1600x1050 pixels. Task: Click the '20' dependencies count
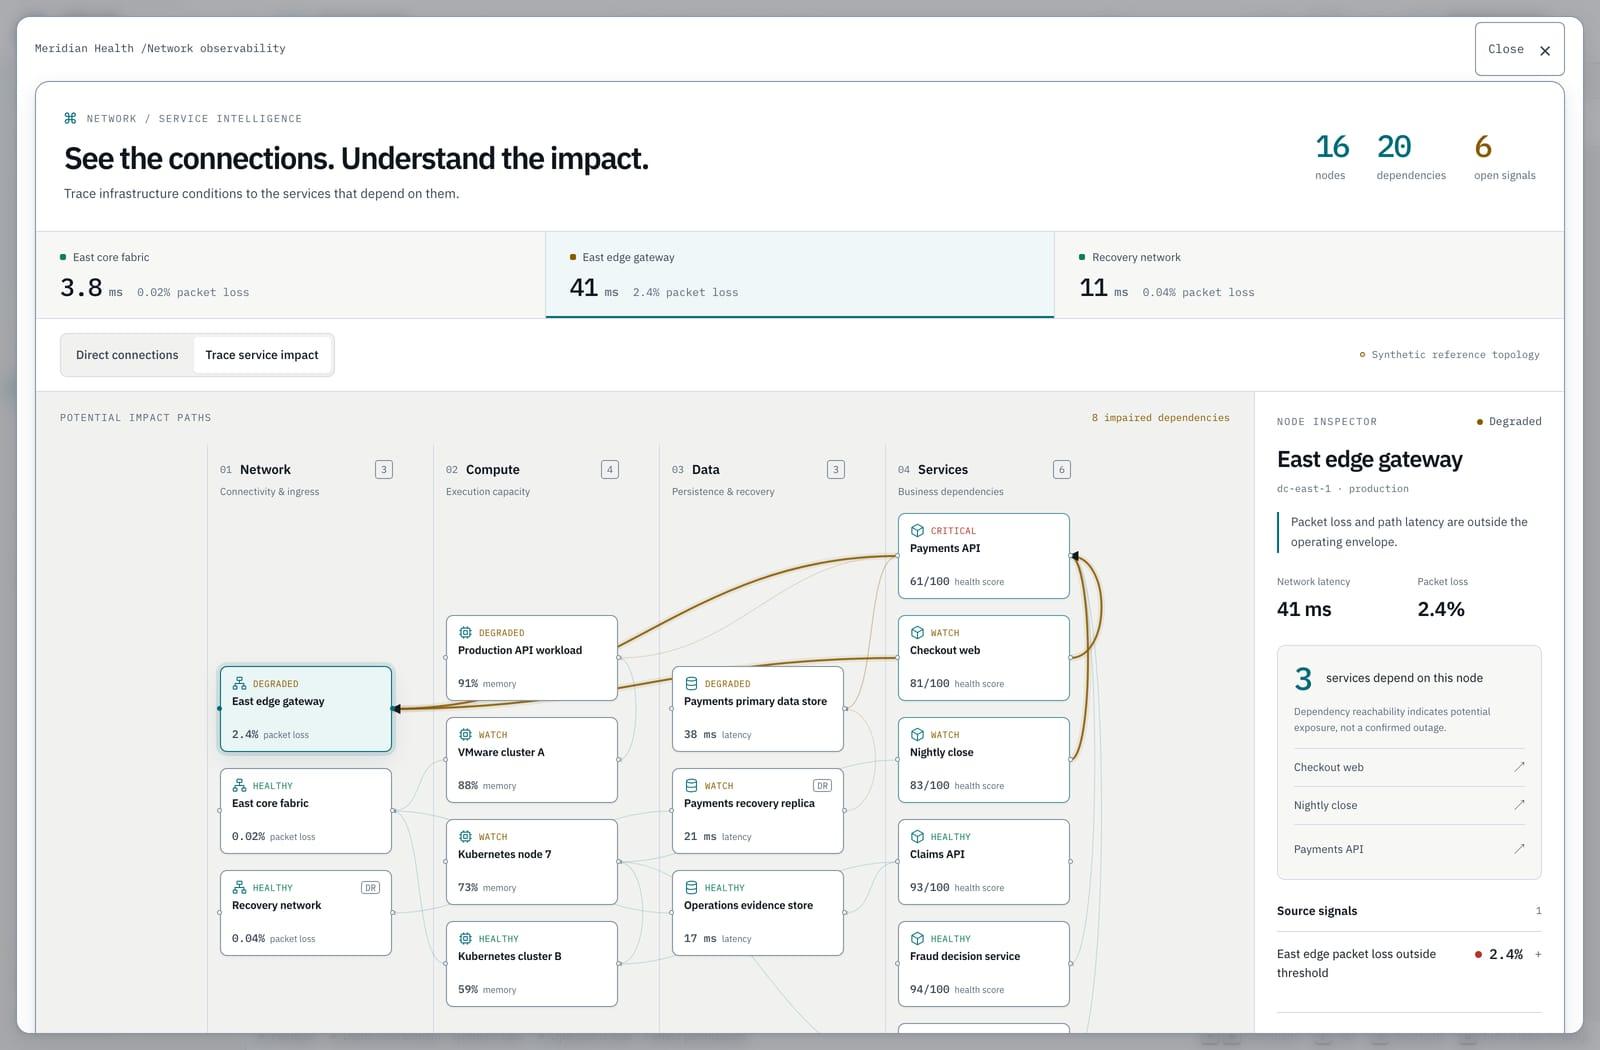[x=1394, y=147]
